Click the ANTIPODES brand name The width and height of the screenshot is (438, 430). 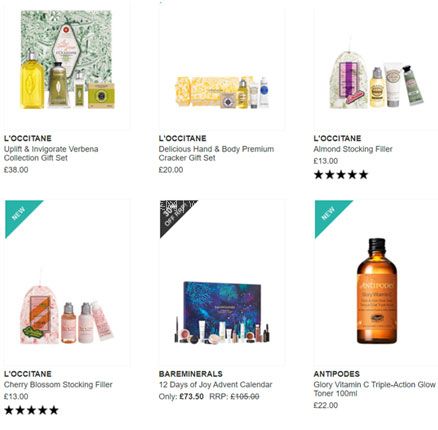tap(337, 374)
